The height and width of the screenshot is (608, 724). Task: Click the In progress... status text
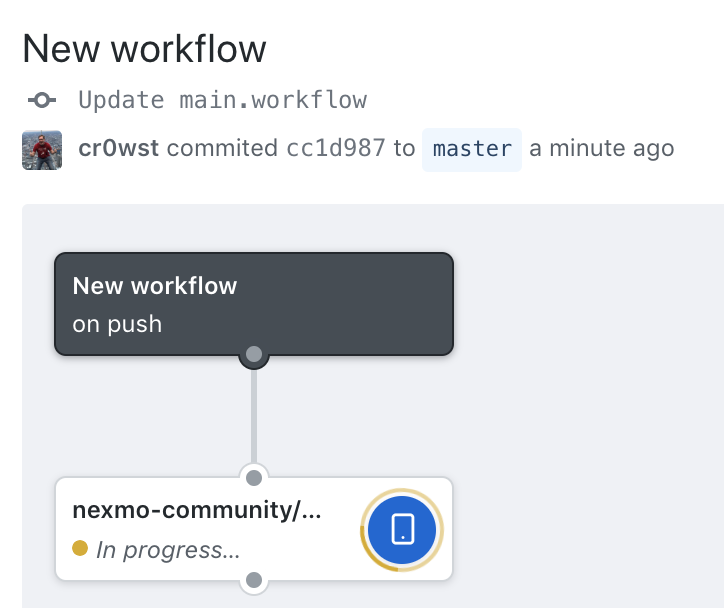(x=168, y=550)
